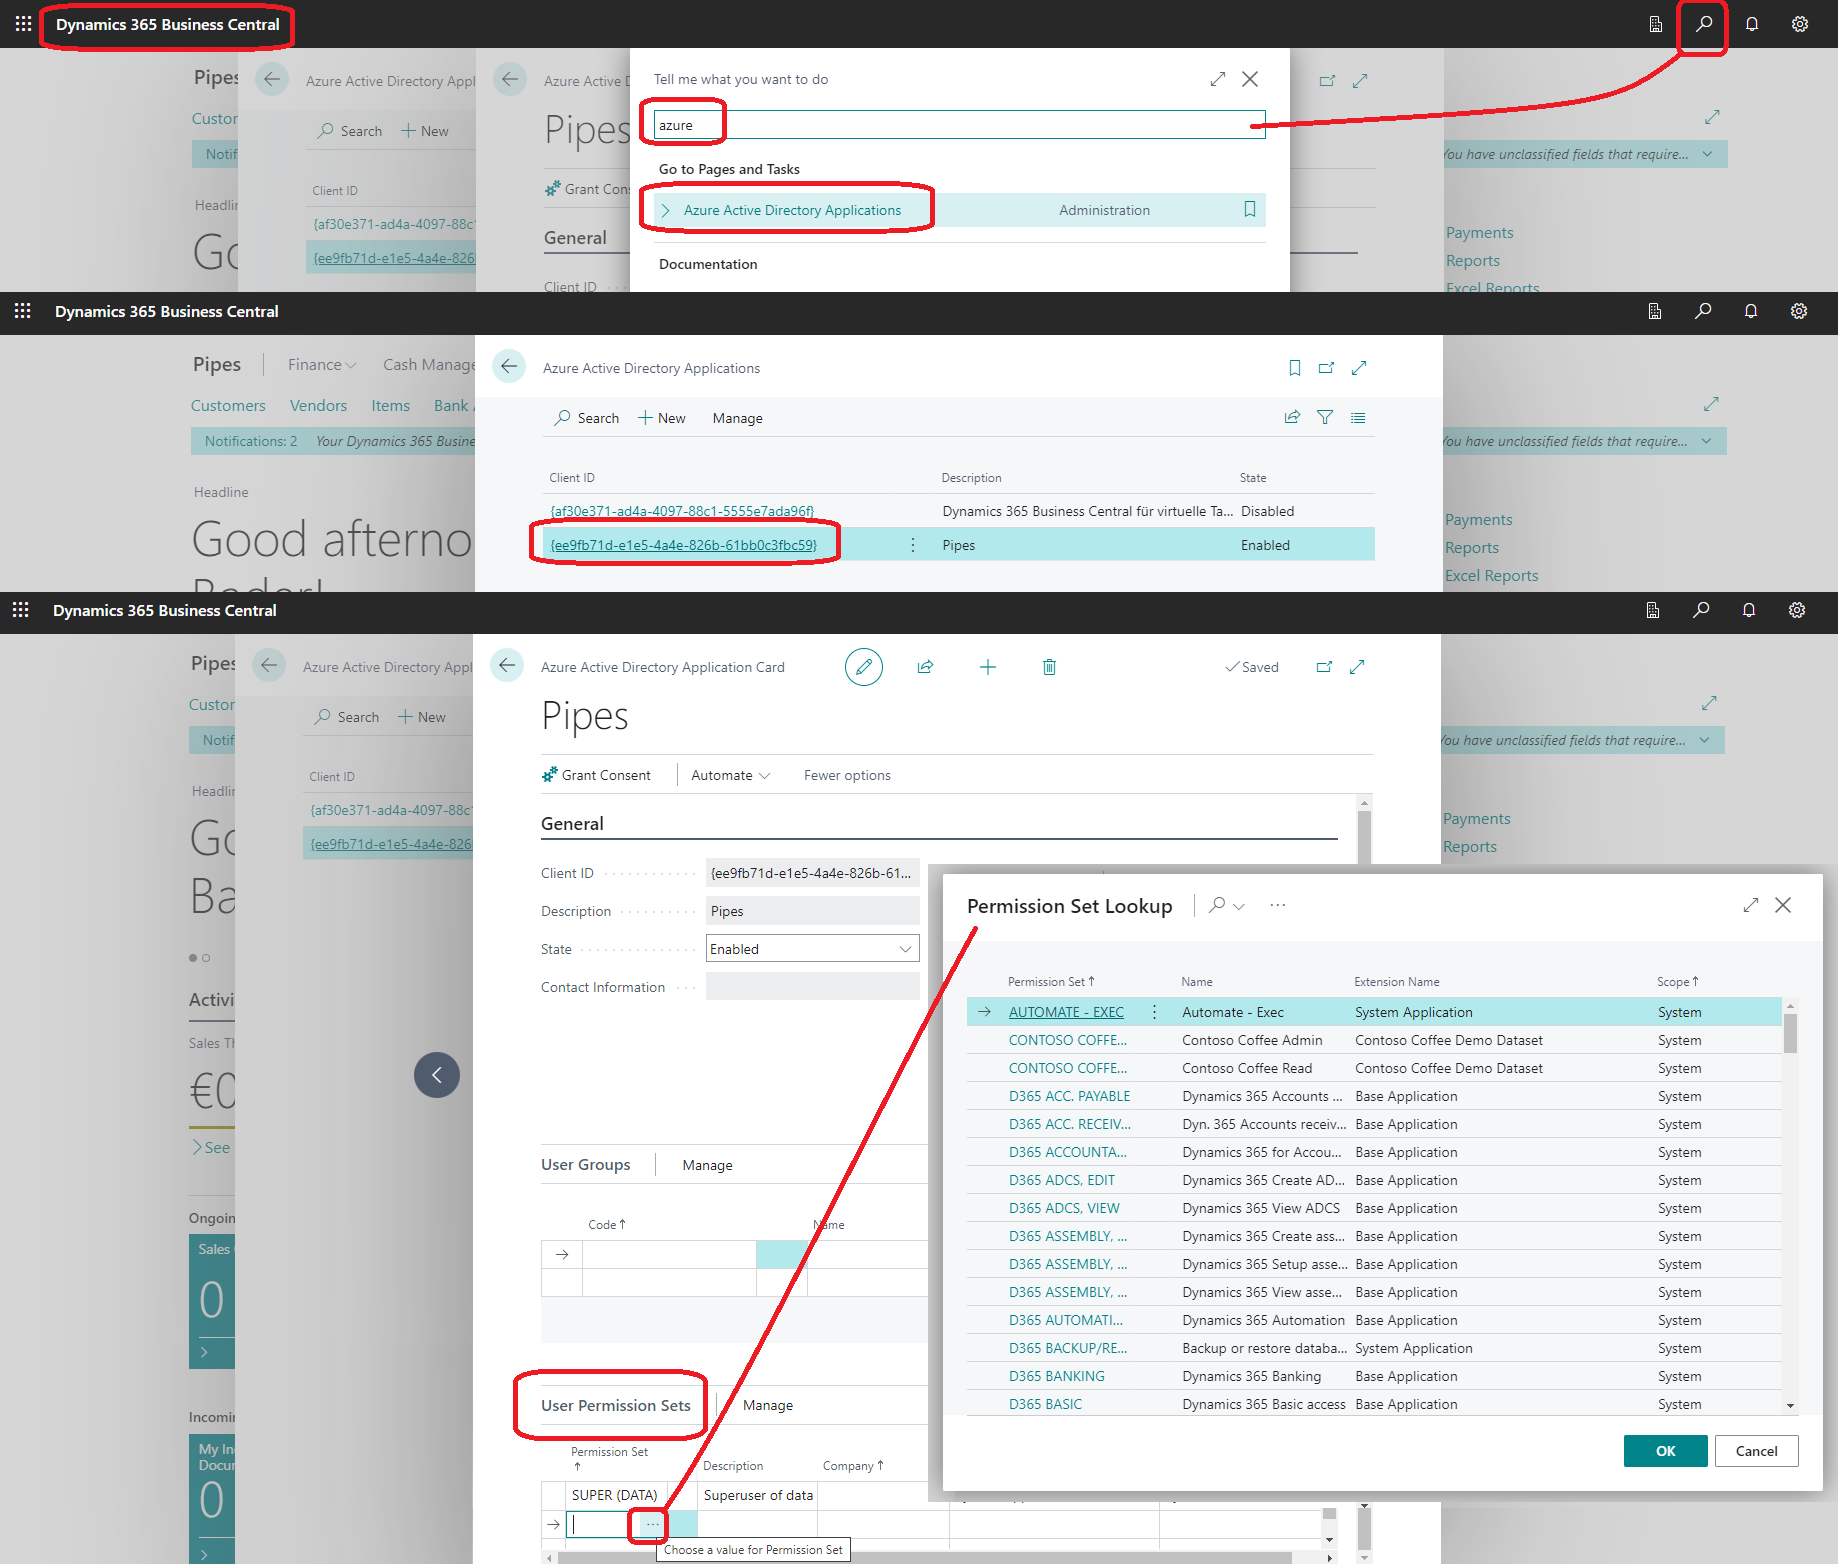1838x1564 pixels.
Task: Expand the Automate dropdown menu
Action: pyautogui.click(x=730, y=775)
